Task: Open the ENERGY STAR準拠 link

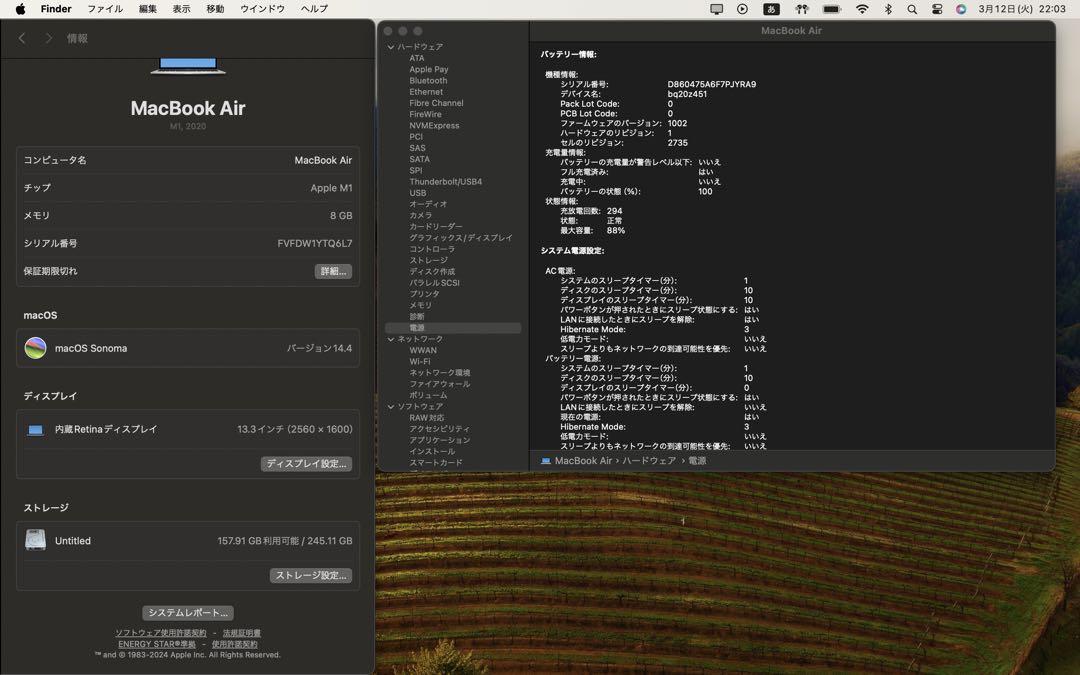Action: coord(157,644)
